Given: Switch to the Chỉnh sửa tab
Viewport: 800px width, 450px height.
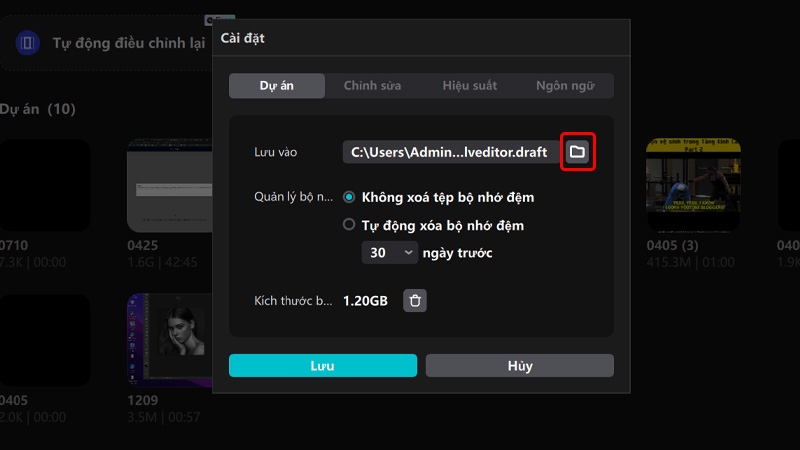Looking at the screenshot, I should (372, 86).
